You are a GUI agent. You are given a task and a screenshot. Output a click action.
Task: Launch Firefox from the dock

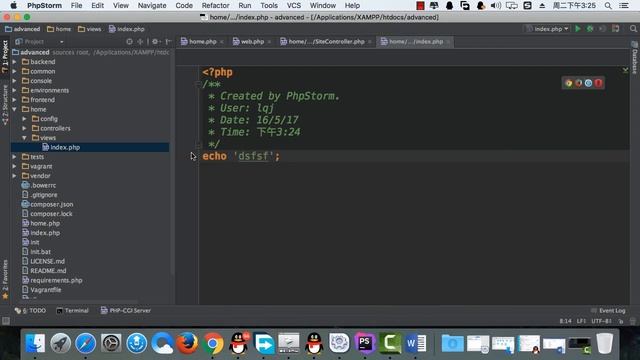coord(187,343)
